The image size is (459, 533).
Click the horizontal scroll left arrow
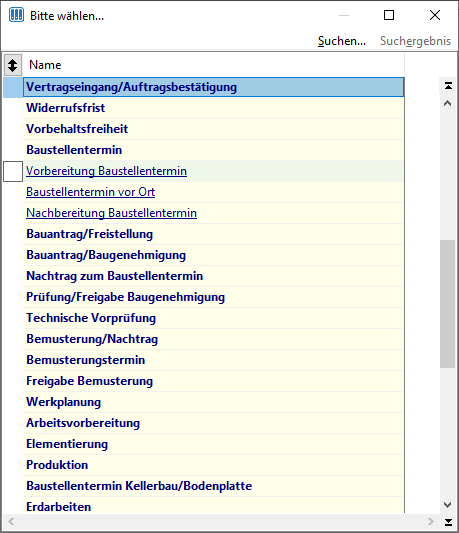pos(11,521)
